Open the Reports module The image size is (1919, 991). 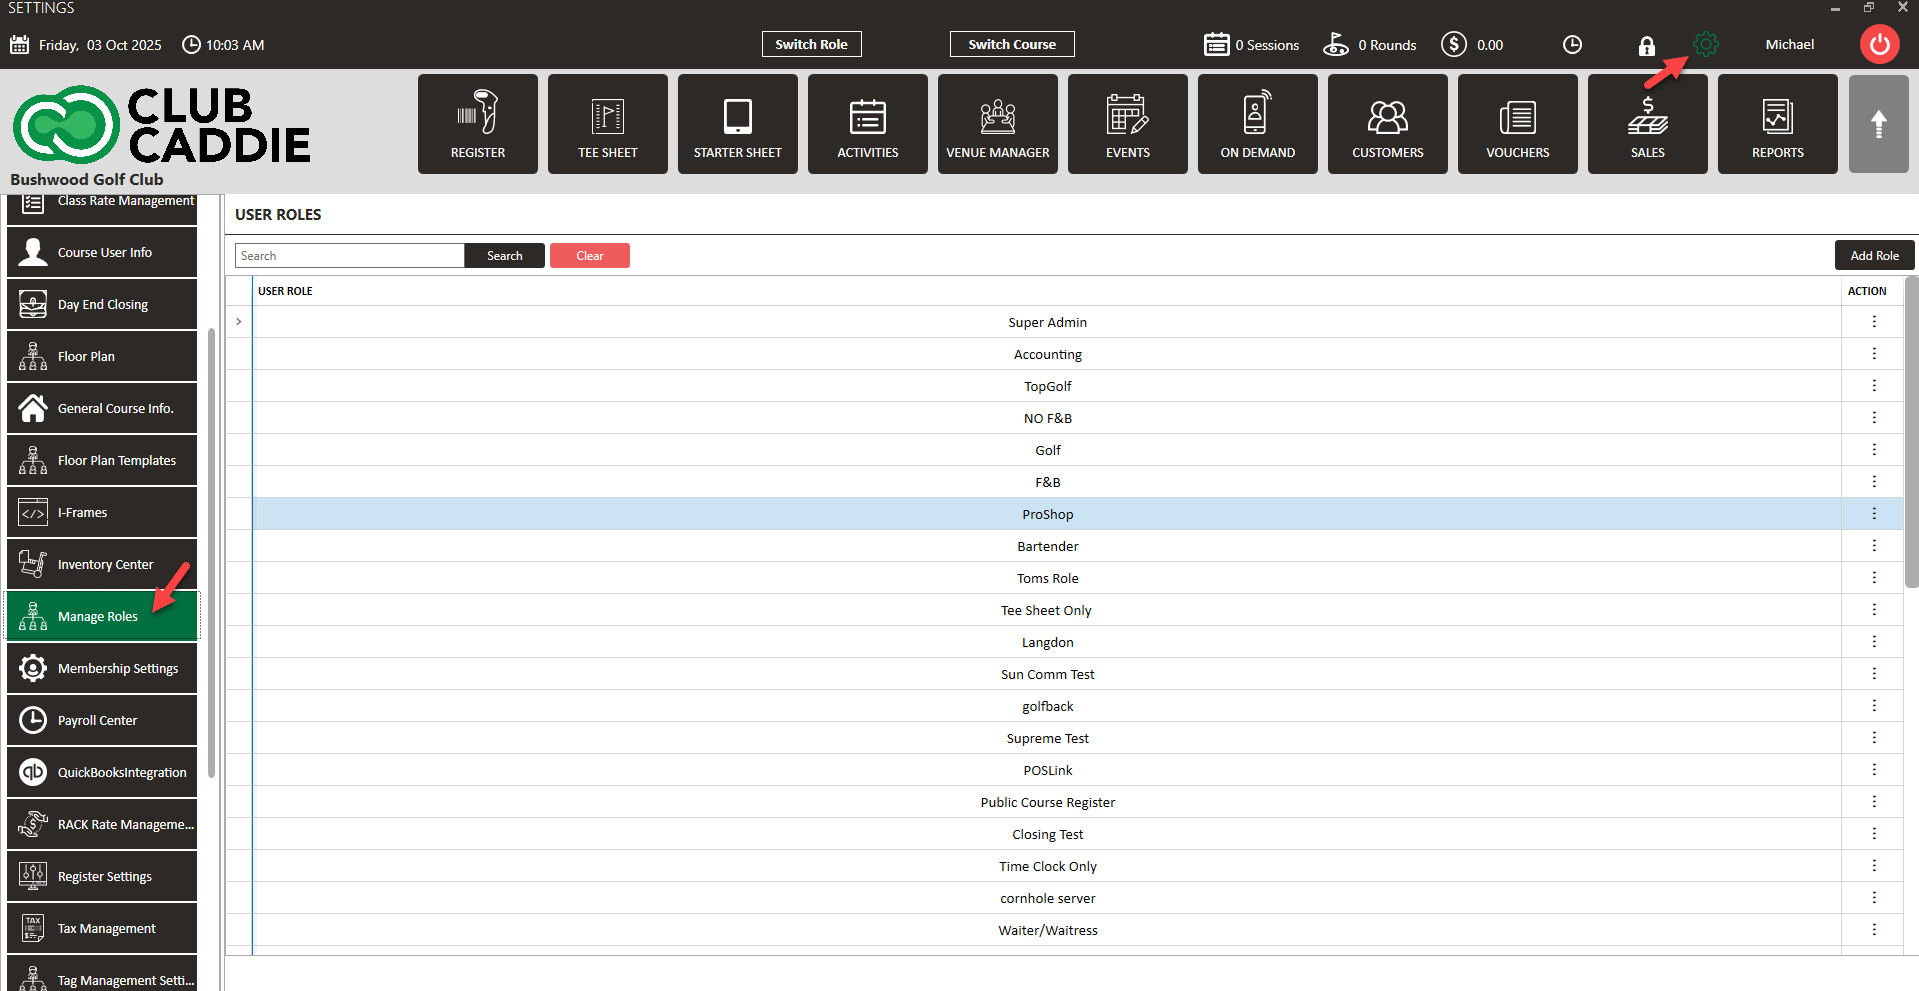(x=1777, y=124)
